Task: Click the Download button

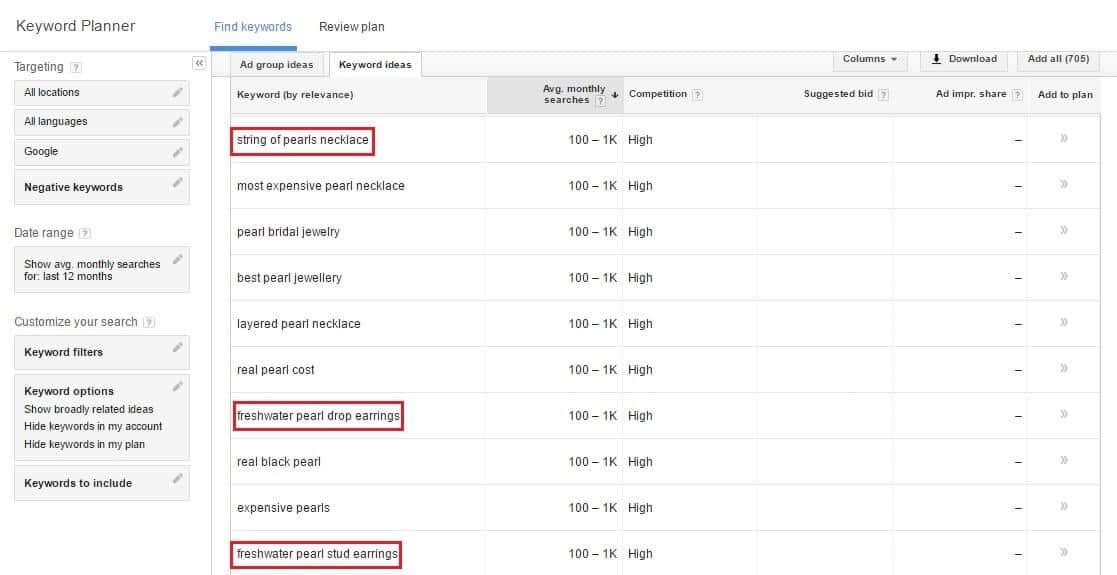Action: coord(964,59)
